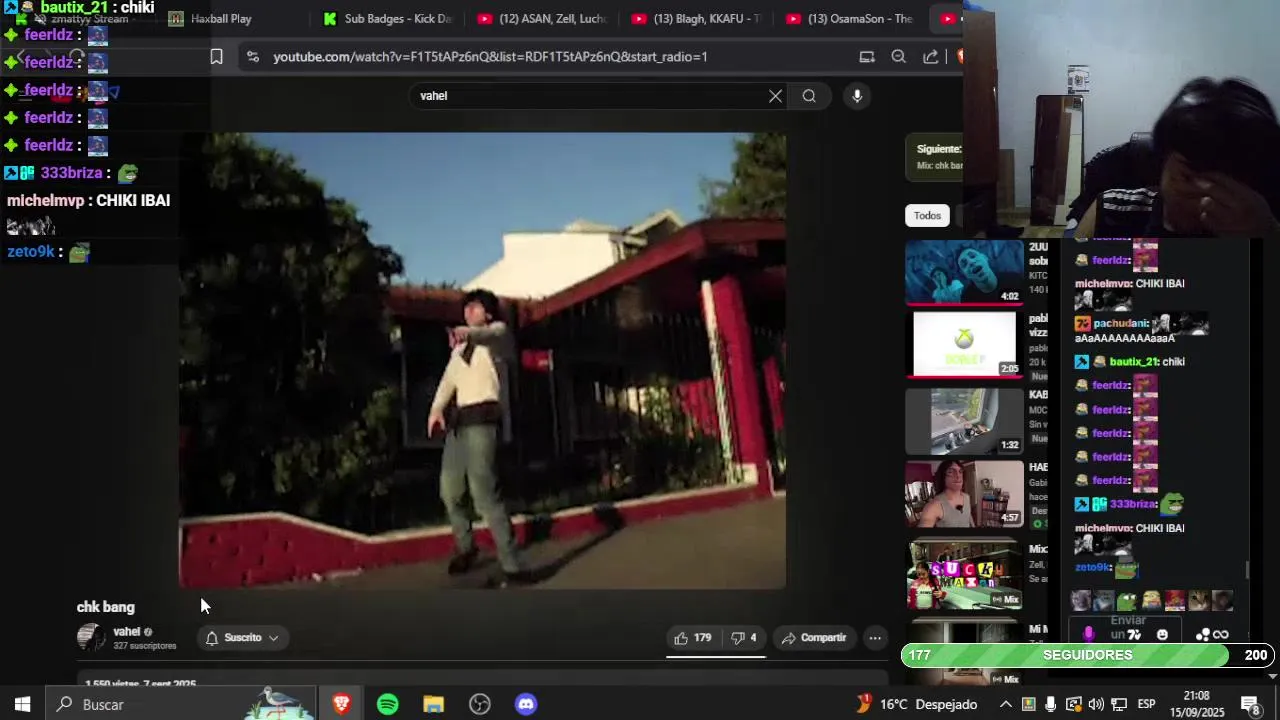Select the Todos filter chip

point(927,216)
